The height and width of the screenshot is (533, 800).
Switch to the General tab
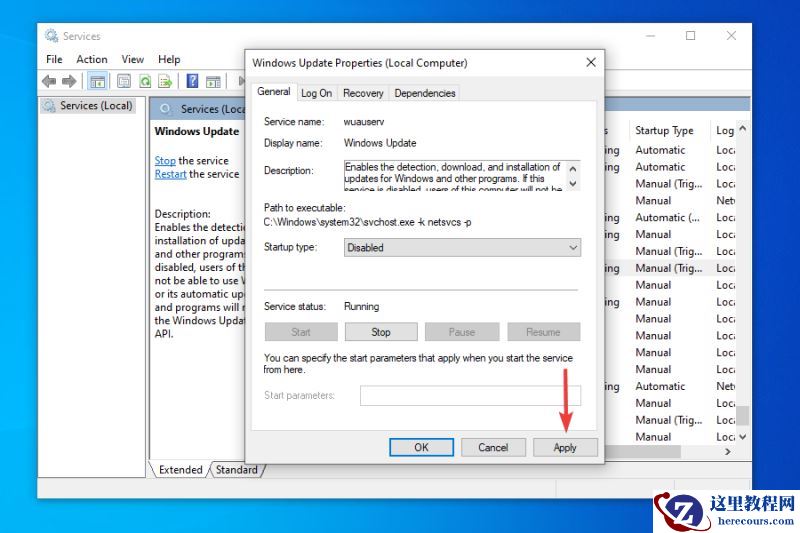tap(274, 91)
